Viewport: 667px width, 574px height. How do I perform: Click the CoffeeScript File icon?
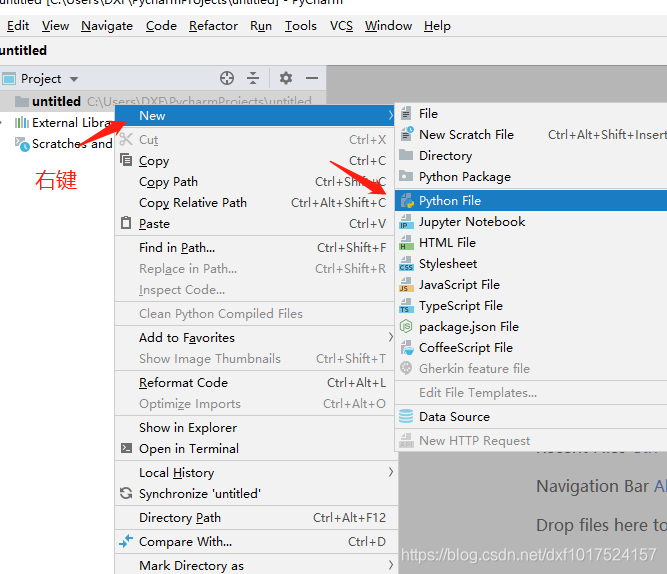click(x=407, y=348)
